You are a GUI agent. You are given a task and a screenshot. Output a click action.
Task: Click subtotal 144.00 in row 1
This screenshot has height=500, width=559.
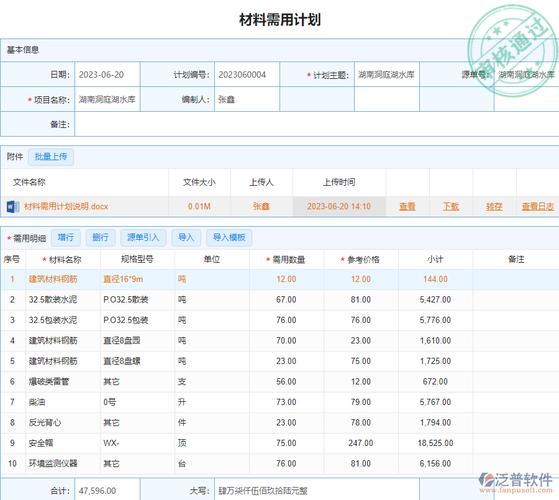(x=435, y=279)
